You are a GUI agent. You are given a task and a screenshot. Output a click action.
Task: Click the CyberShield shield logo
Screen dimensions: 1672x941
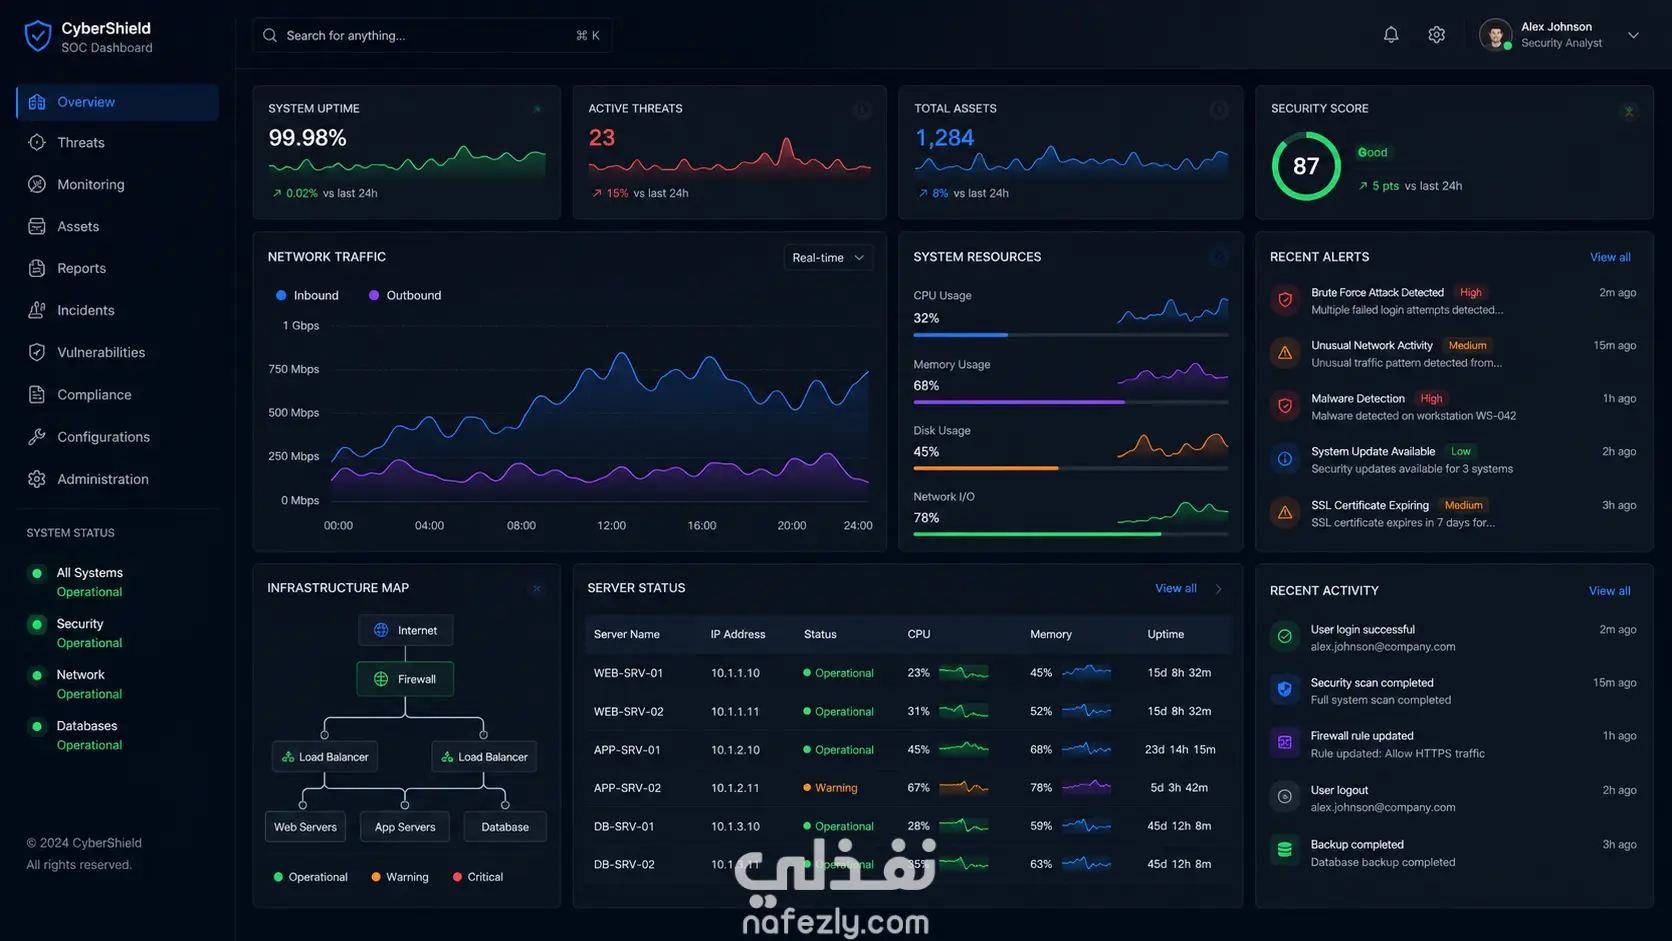click(x=38, y=36)
